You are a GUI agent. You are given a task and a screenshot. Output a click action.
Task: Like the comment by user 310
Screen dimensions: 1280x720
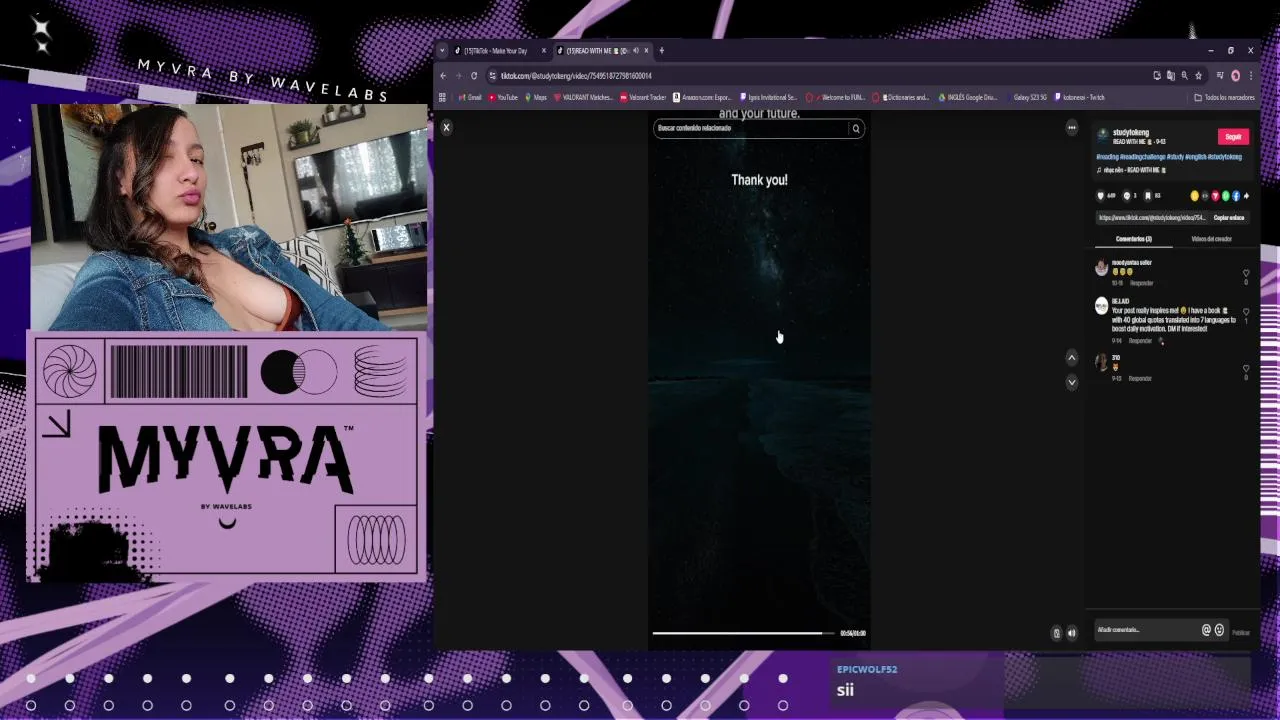pyautogui.click(x=1246, y=368)
